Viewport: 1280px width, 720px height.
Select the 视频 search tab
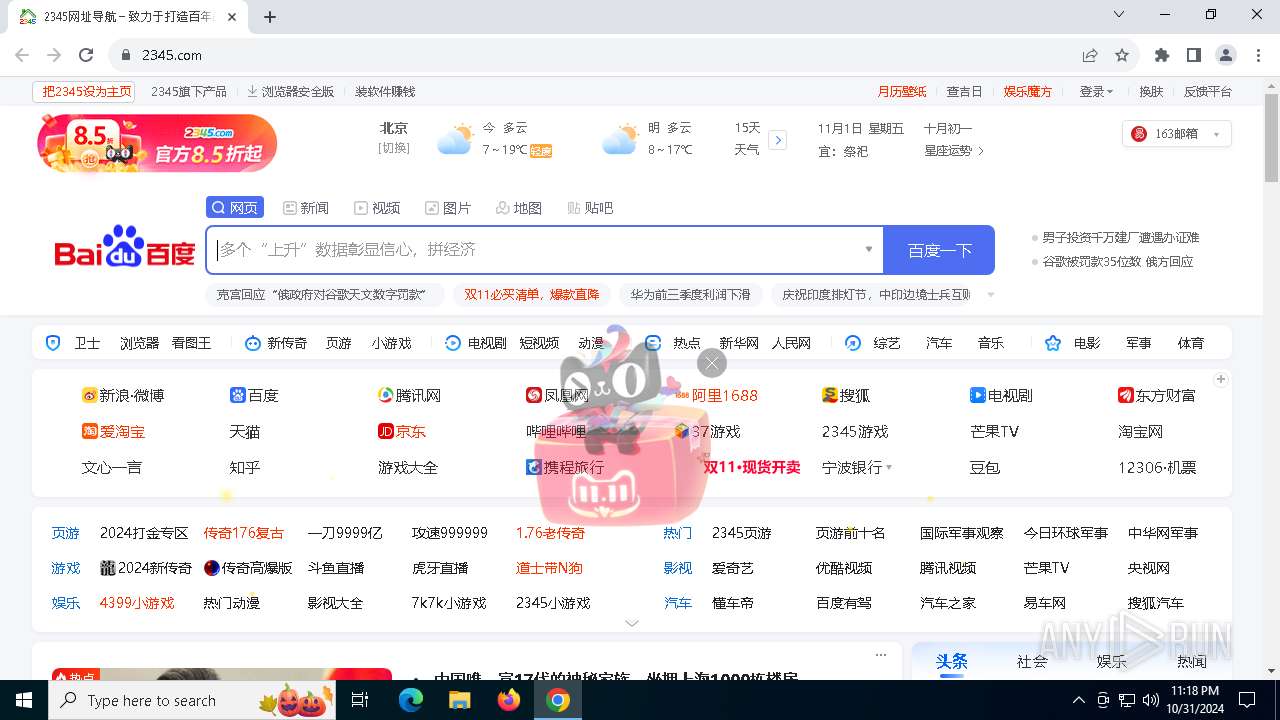(x=377, y=207)
